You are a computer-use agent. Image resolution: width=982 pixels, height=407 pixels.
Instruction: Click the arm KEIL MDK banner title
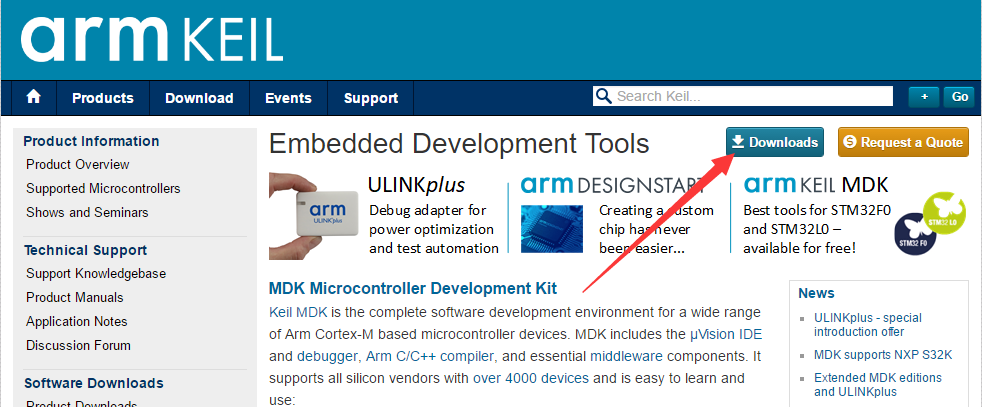(x=816, y=184)
